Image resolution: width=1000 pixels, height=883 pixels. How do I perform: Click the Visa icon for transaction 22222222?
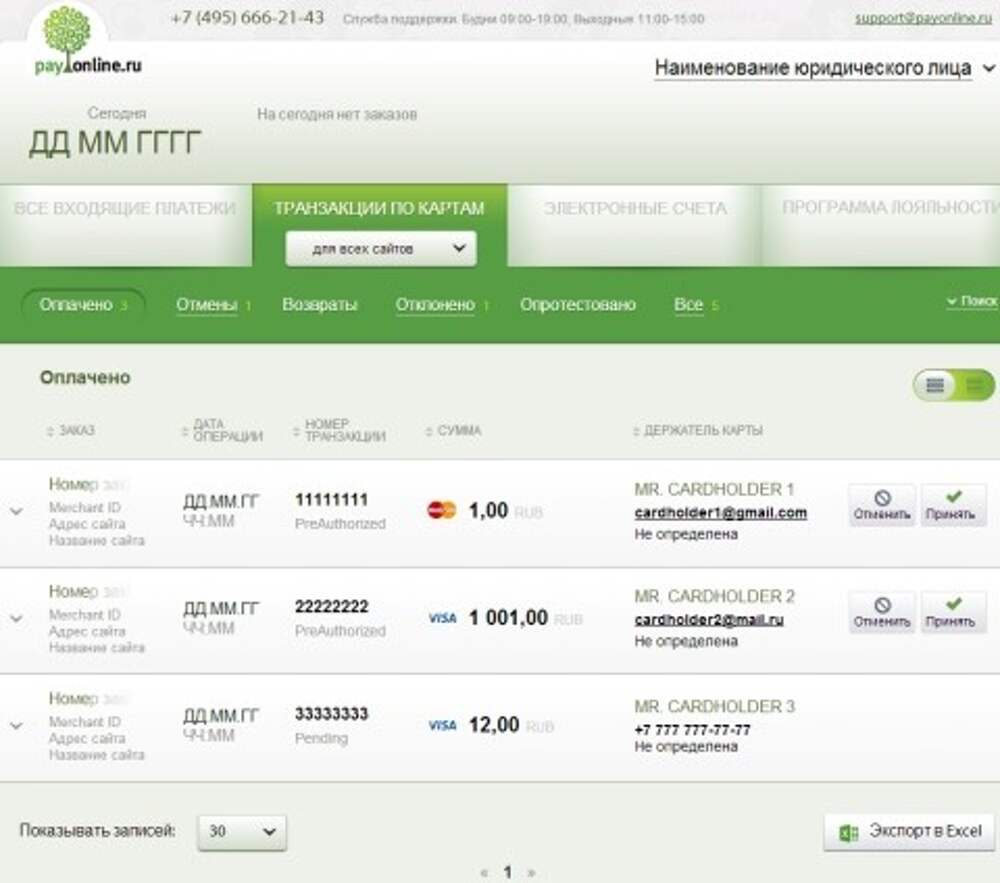point(442,618)
